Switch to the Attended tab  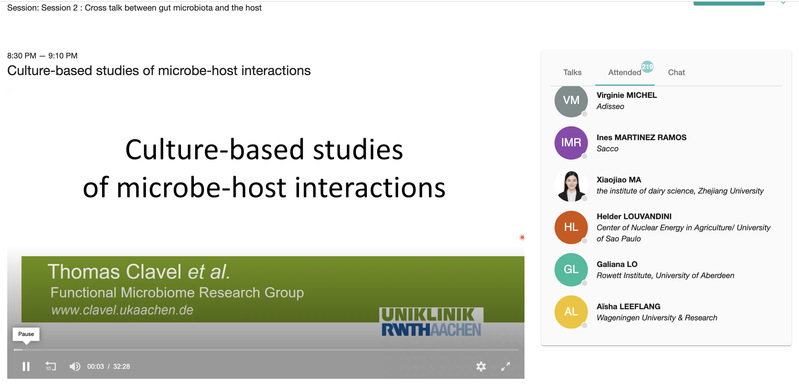624,72
